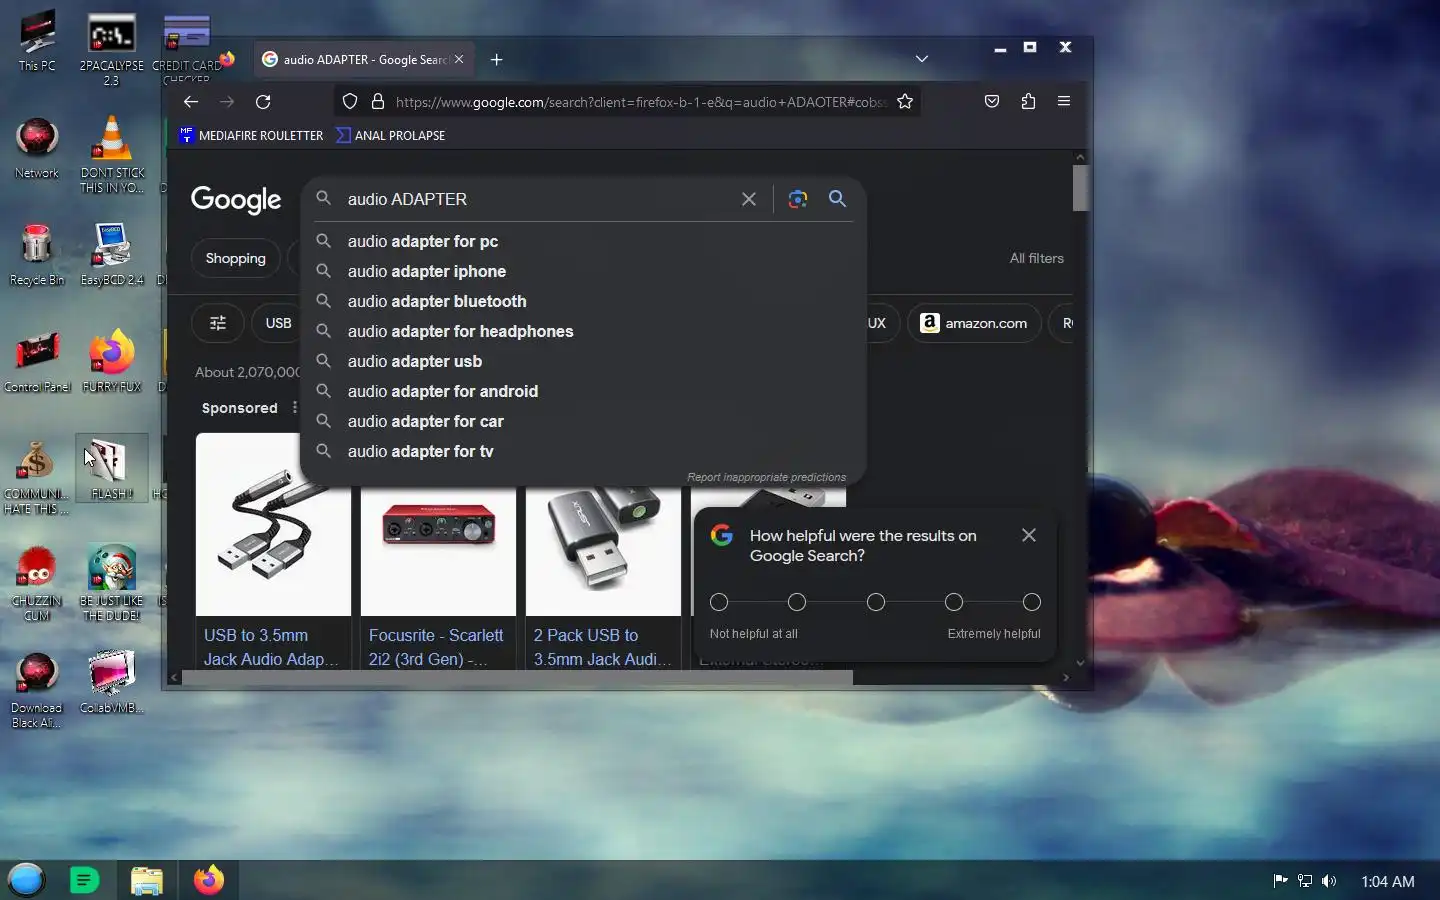The height and width of the screenshot is (900, 1440).
Task: Choose suggestion 'audio adapter for android'
Action: click(x=583, y=391)
